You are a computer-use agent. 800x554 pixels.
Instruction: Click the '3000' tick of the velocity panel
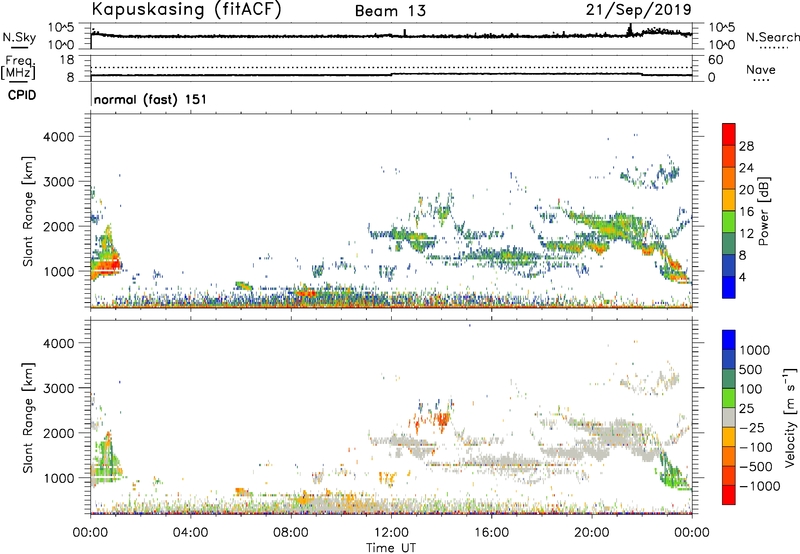tap(58, 388)
